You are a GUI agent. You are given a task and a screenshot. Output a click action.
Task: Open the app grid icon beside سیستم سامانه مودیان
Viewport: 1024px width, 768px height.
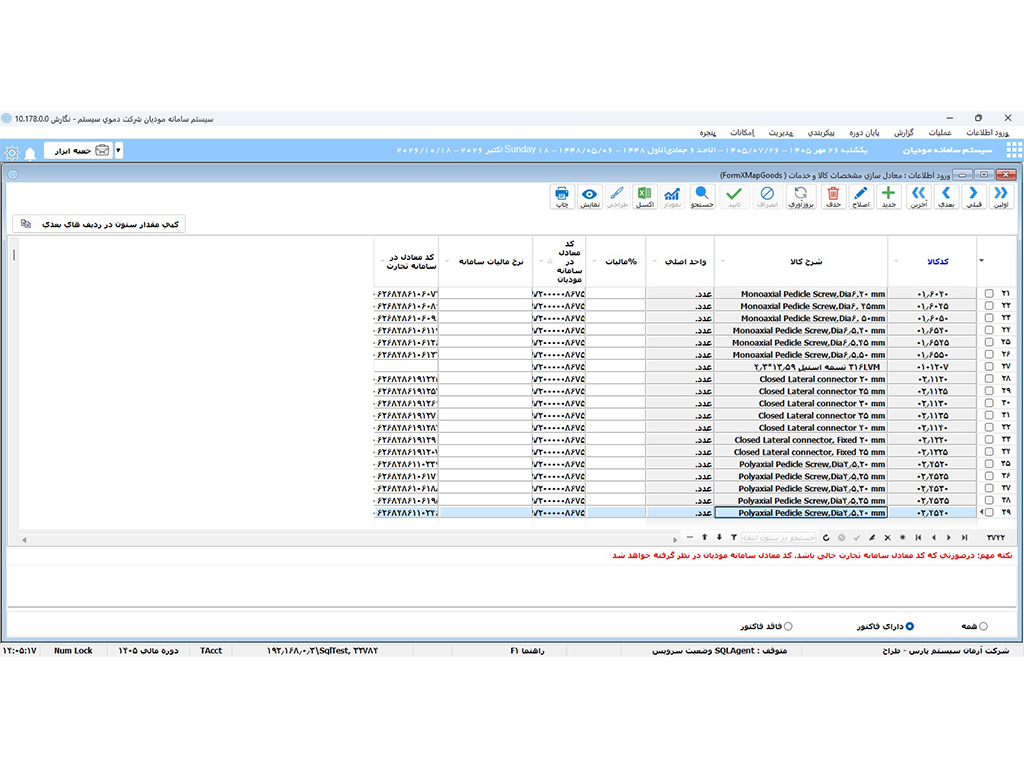click(x=1014, y=150)
